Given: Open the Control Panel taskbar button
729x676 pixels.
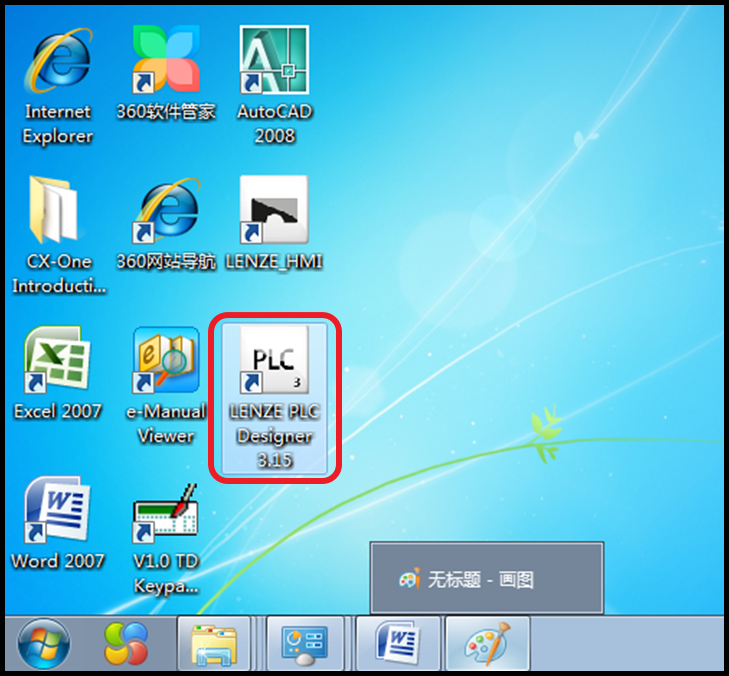Looking at the screenshot, I should click(x=305, y=644).
